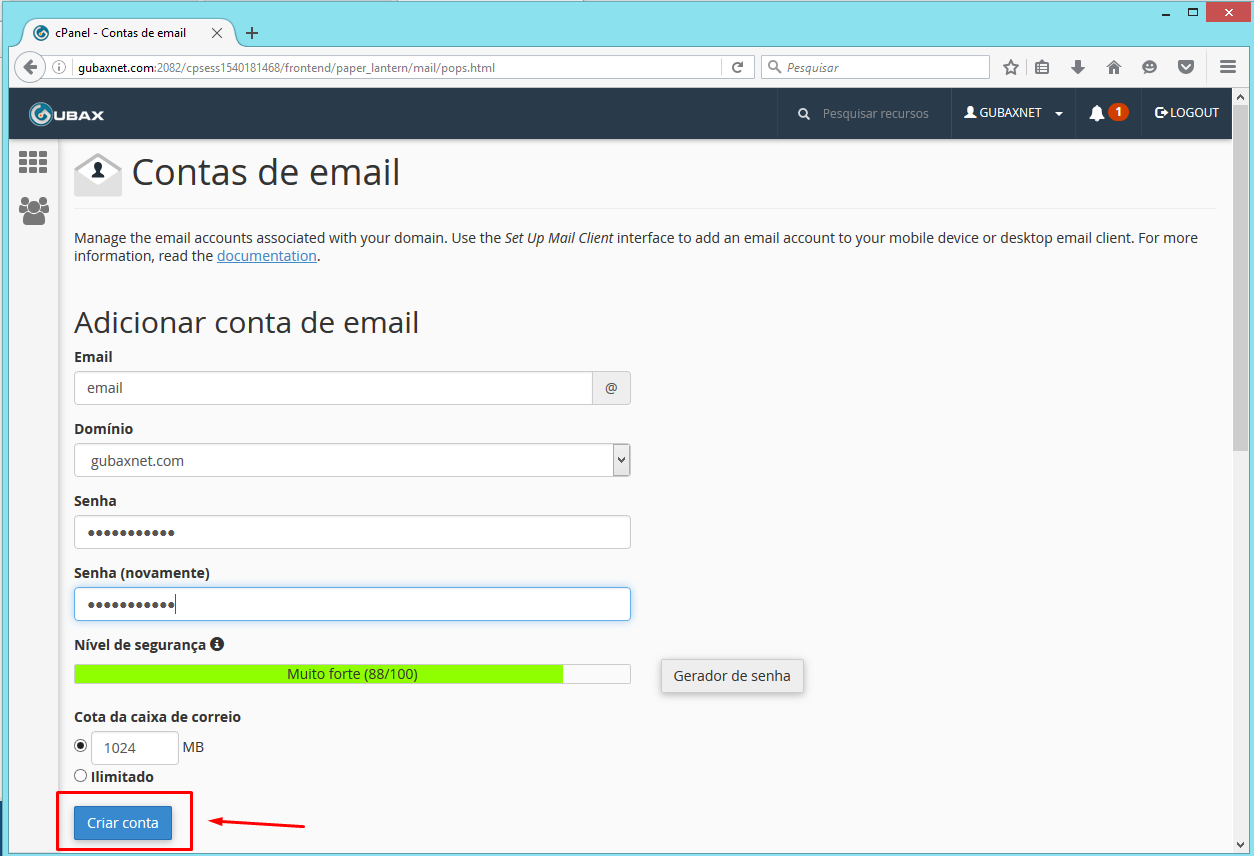Click the GUBAX cPanel logo
The width and height of the screenshot is (1254, 856).
65,113
